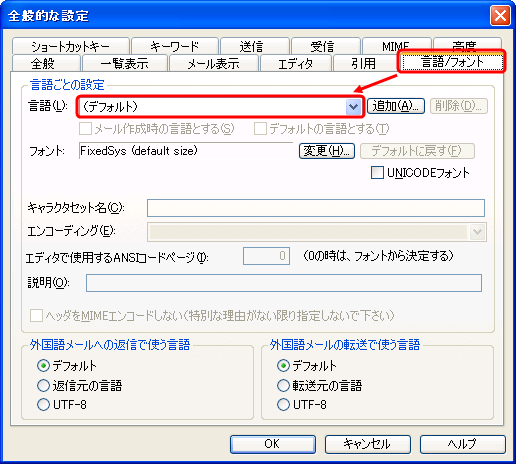Select the エディタ tab
The width and height of the screenshot is (516, 464).
click(x=296, y=63)
